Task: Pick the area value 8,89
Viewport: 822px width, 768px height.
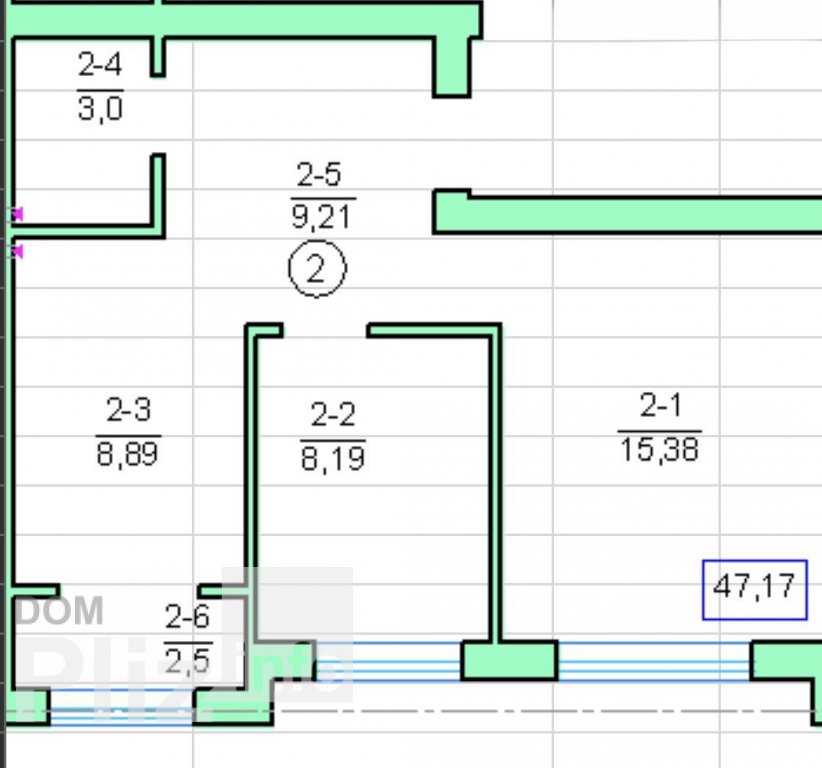Action: point(128,455)
